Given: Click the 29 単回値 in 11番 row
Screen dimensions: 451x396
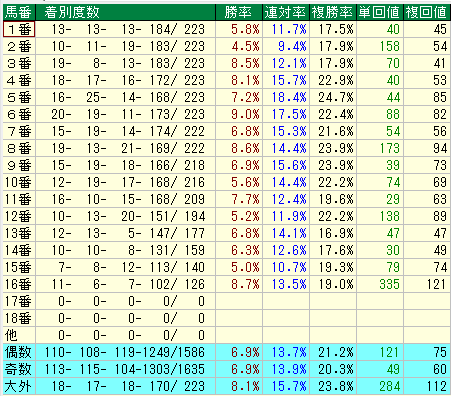Looking at the screenshot, I should [x=380, y=199].
